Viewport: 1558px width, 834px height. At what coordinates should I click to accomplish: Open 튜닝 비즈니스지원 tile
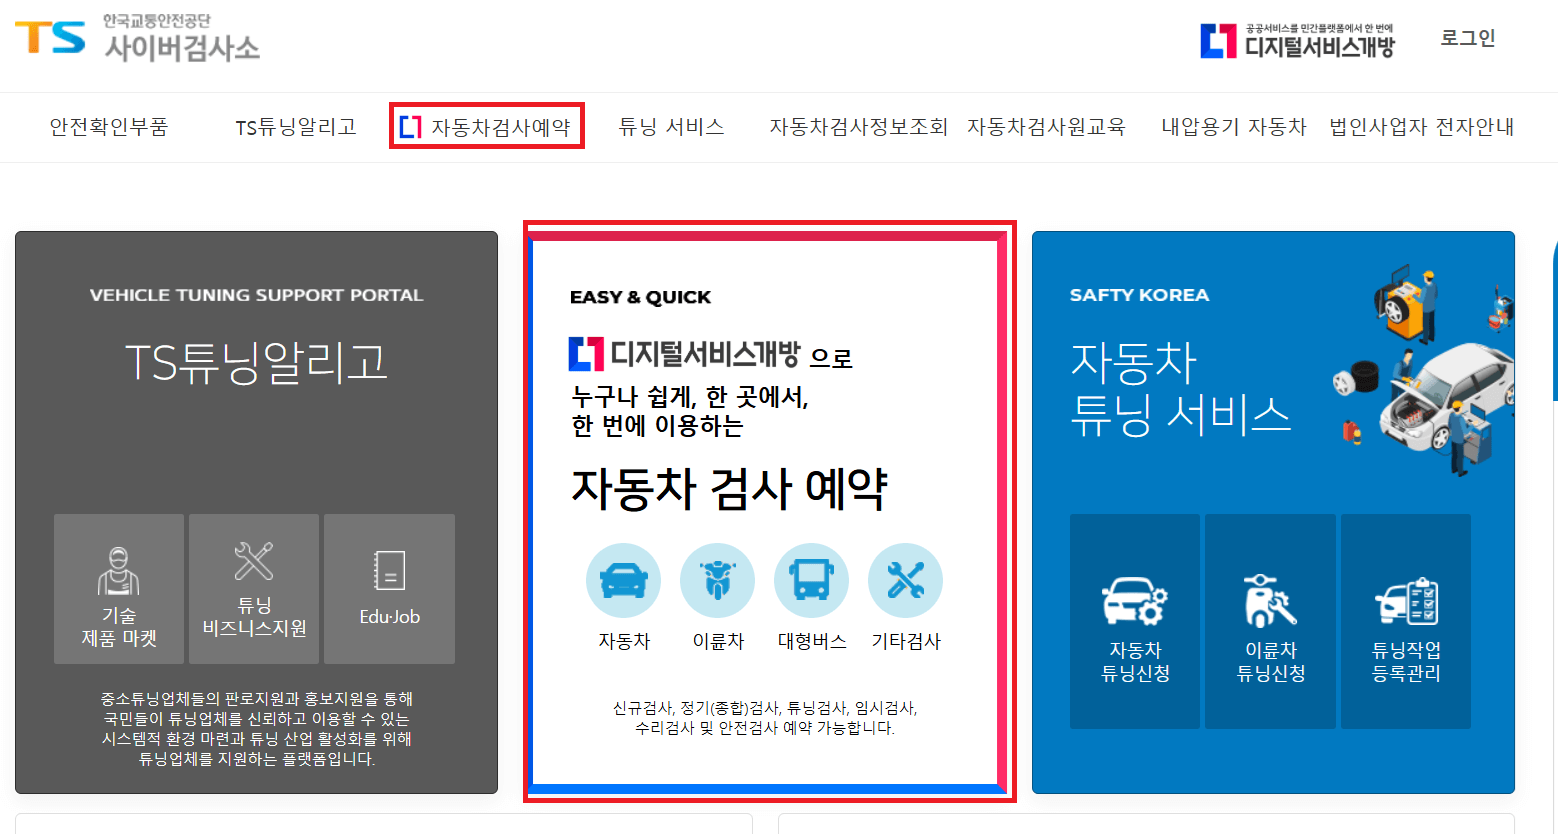coord(254,589)
